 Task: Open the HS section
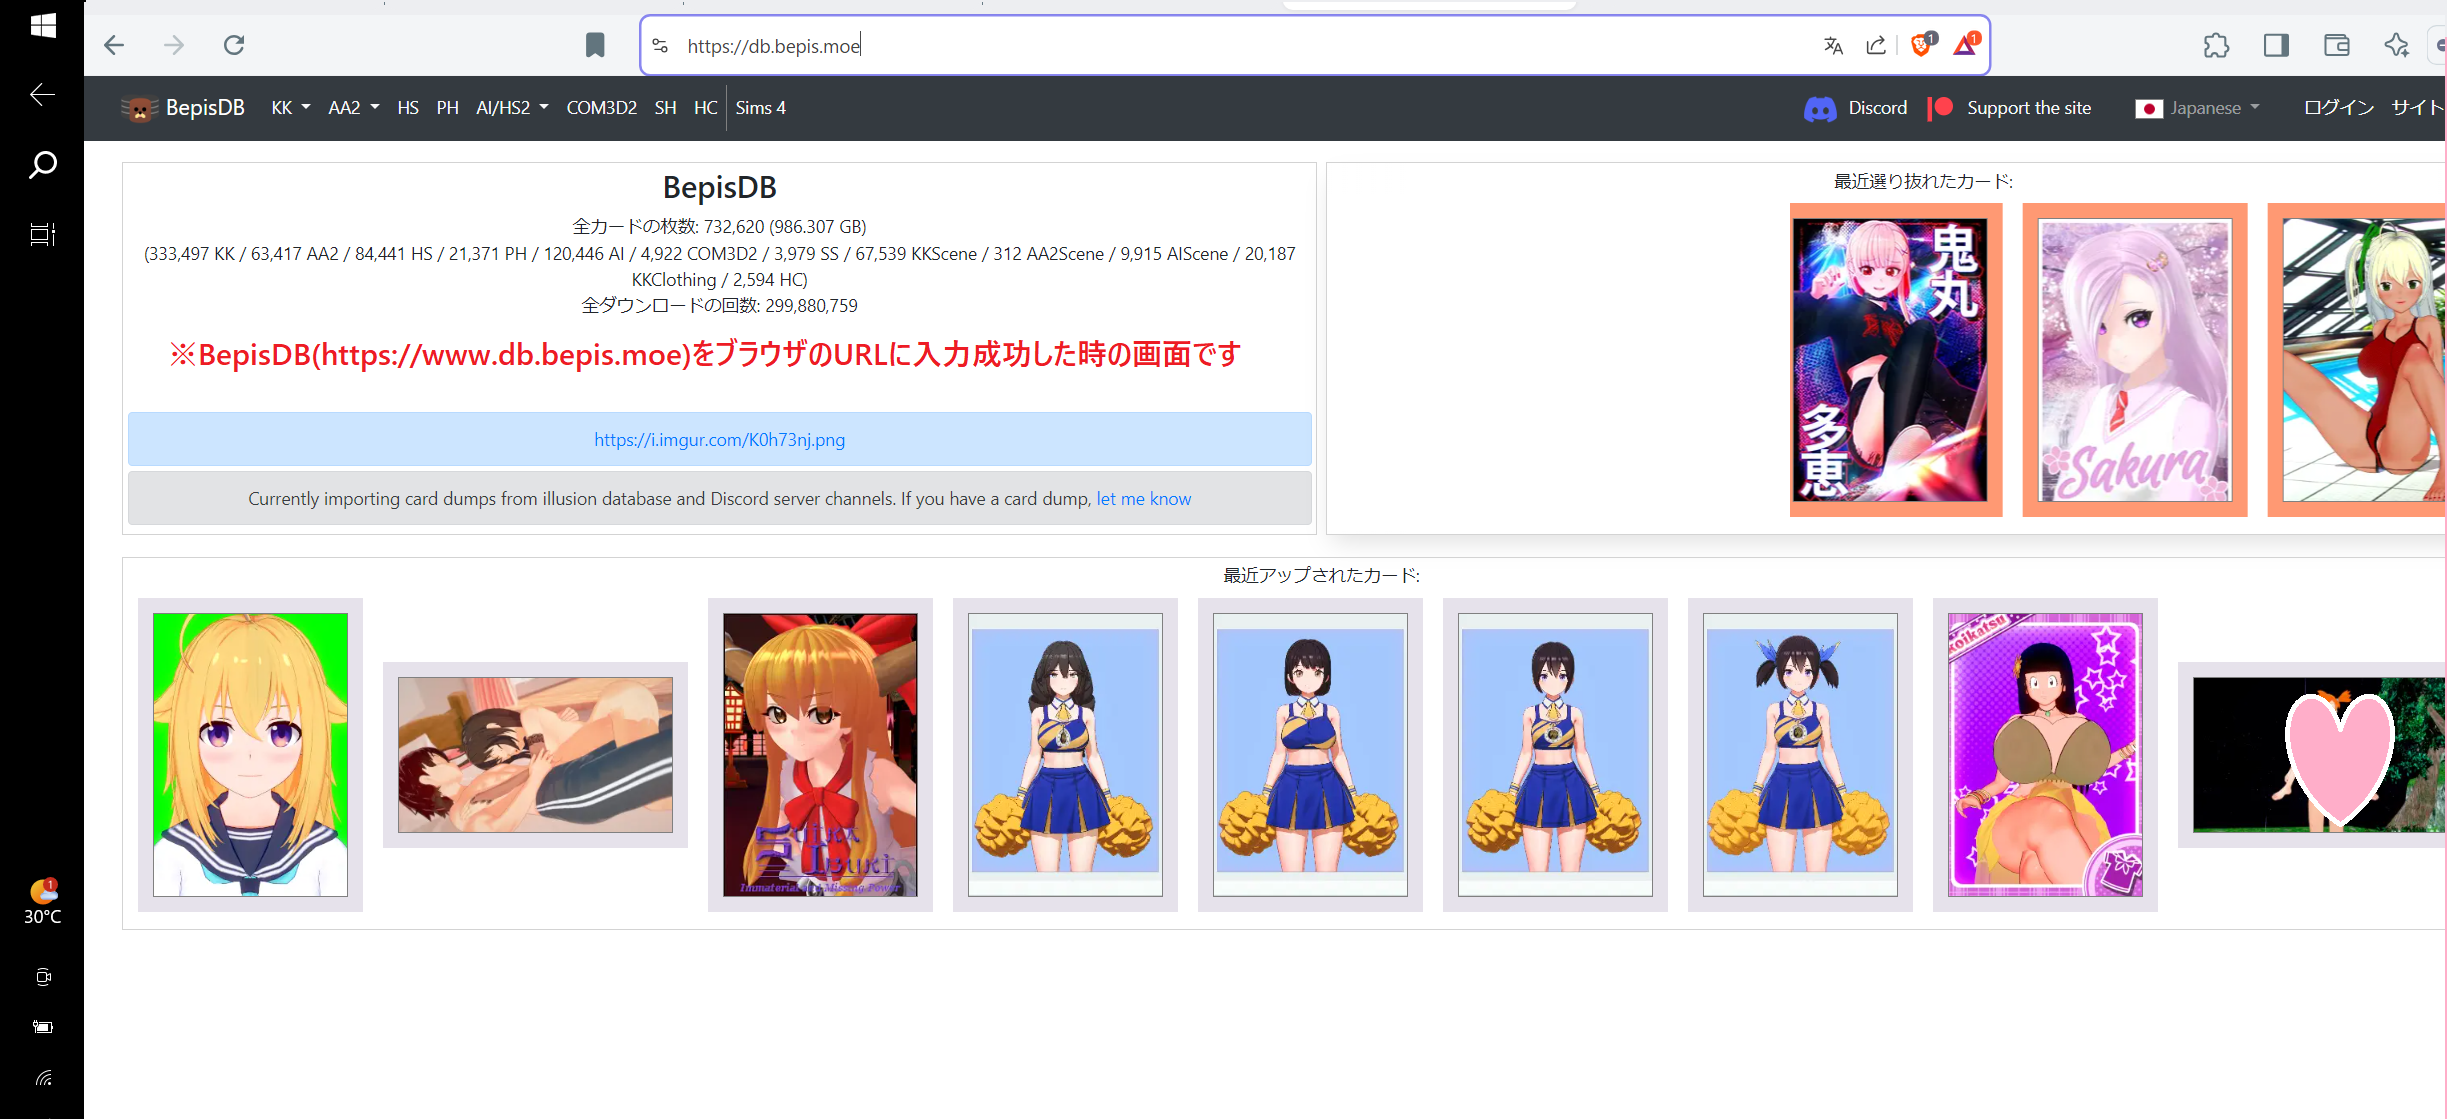coord(408,108)
